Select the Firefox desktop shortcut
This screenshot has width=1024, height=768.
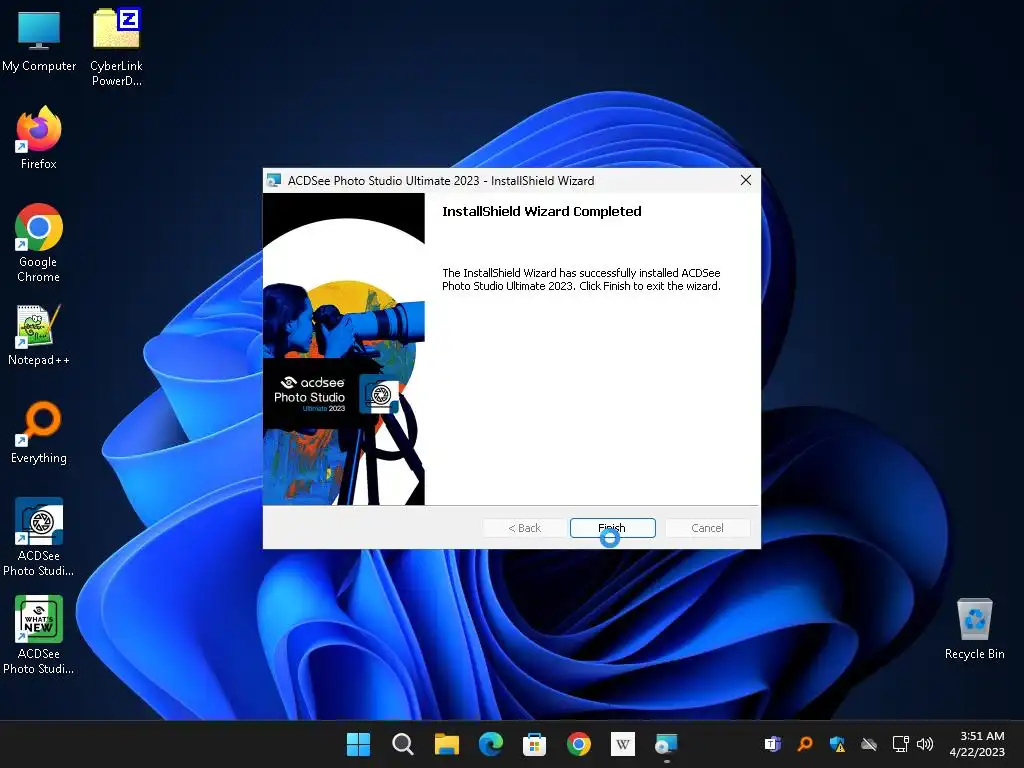pyautogui.click(x=39, y=138)
